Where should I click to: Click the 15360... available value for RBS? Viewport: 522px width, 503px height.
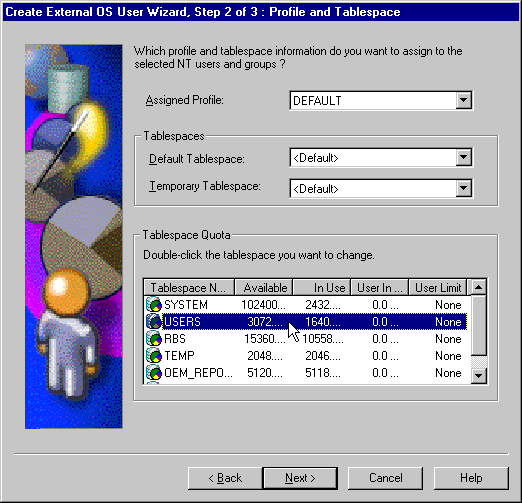click(265, 339)
